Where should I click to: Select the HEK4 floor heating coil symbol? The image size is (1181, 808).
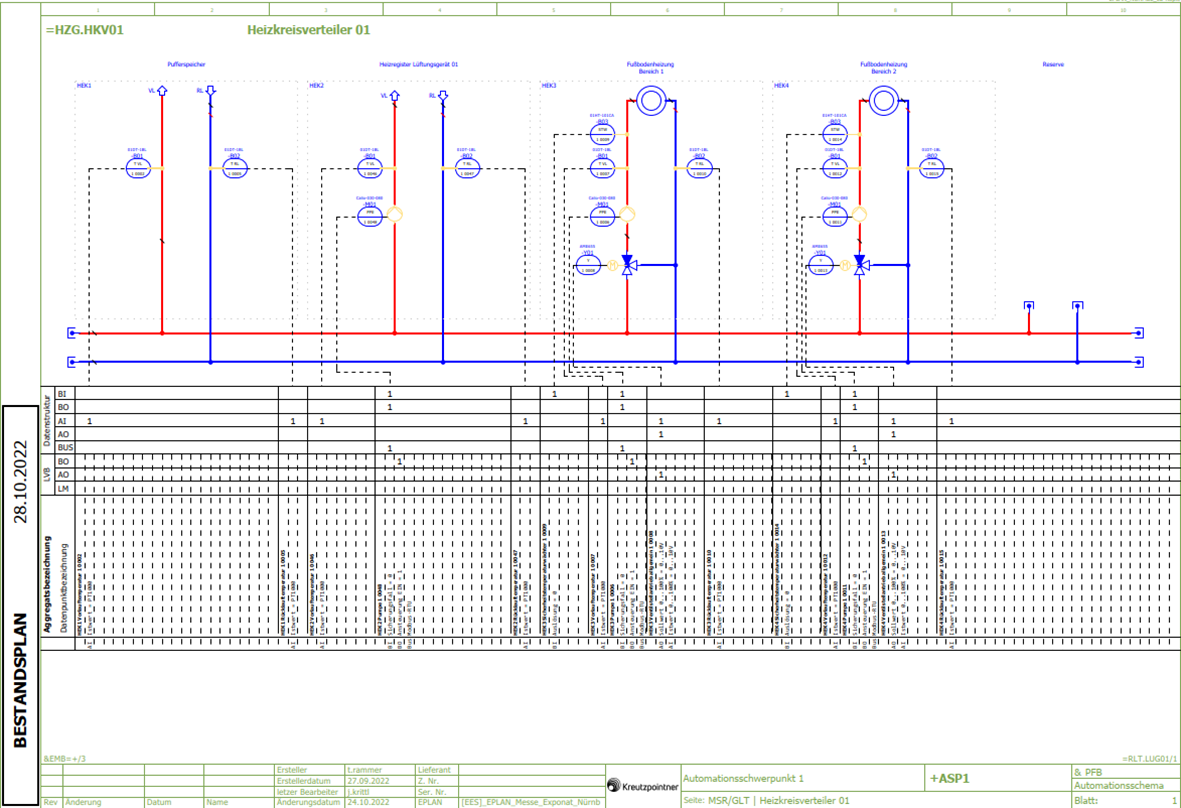click(882, 100)
